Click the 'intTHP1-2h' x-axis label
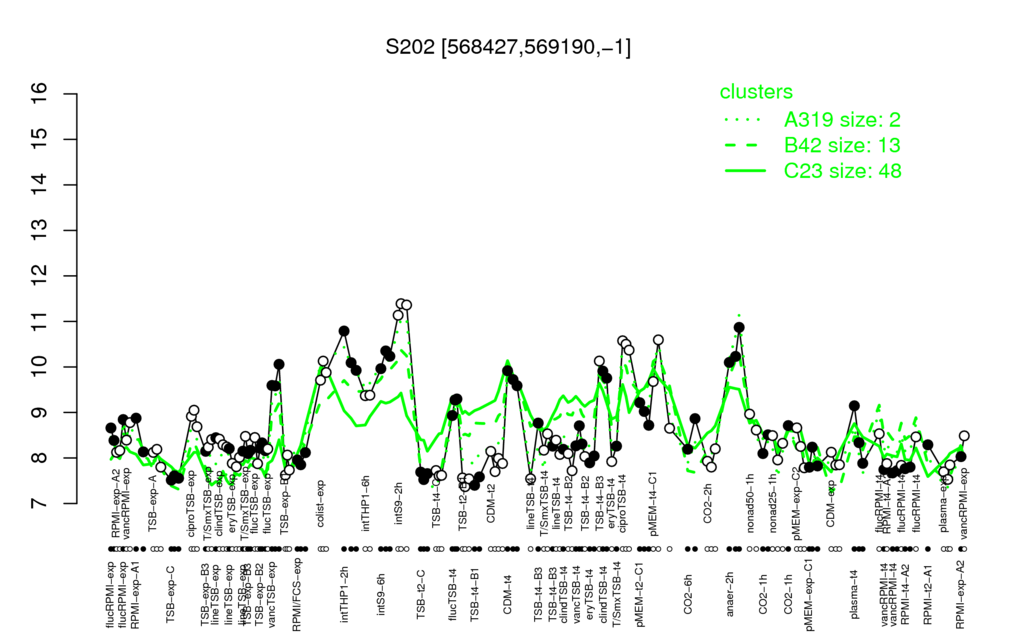 click(345, 594)
